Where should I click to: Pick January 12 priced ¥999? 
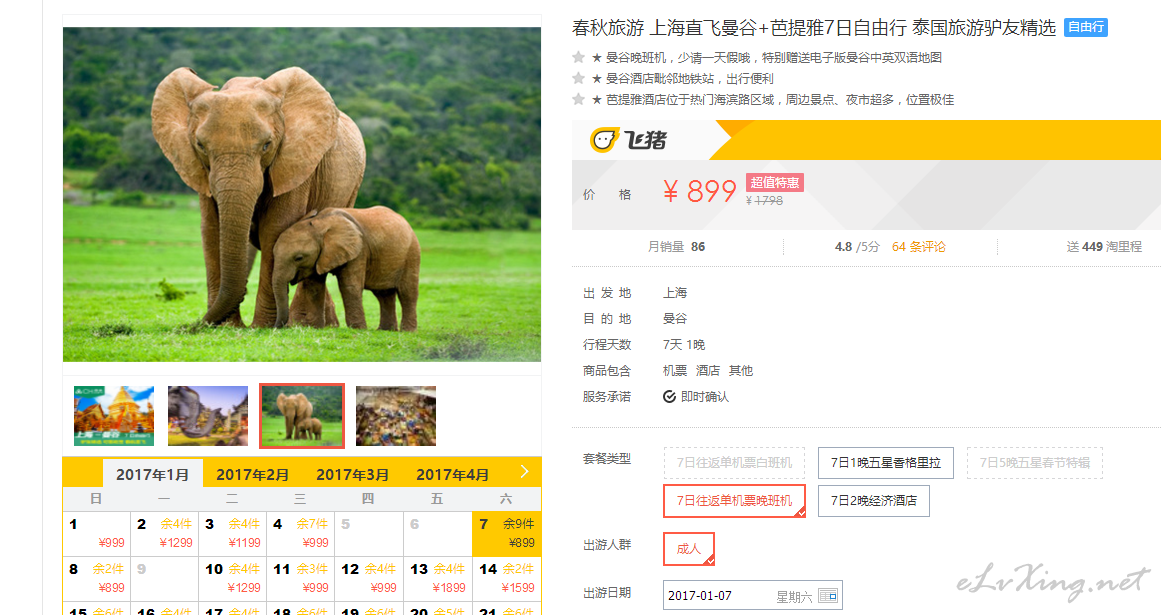coord(369,579)
